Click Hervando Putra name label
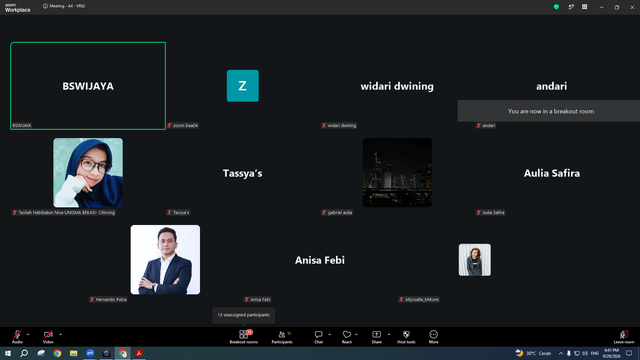 [108, 299]
